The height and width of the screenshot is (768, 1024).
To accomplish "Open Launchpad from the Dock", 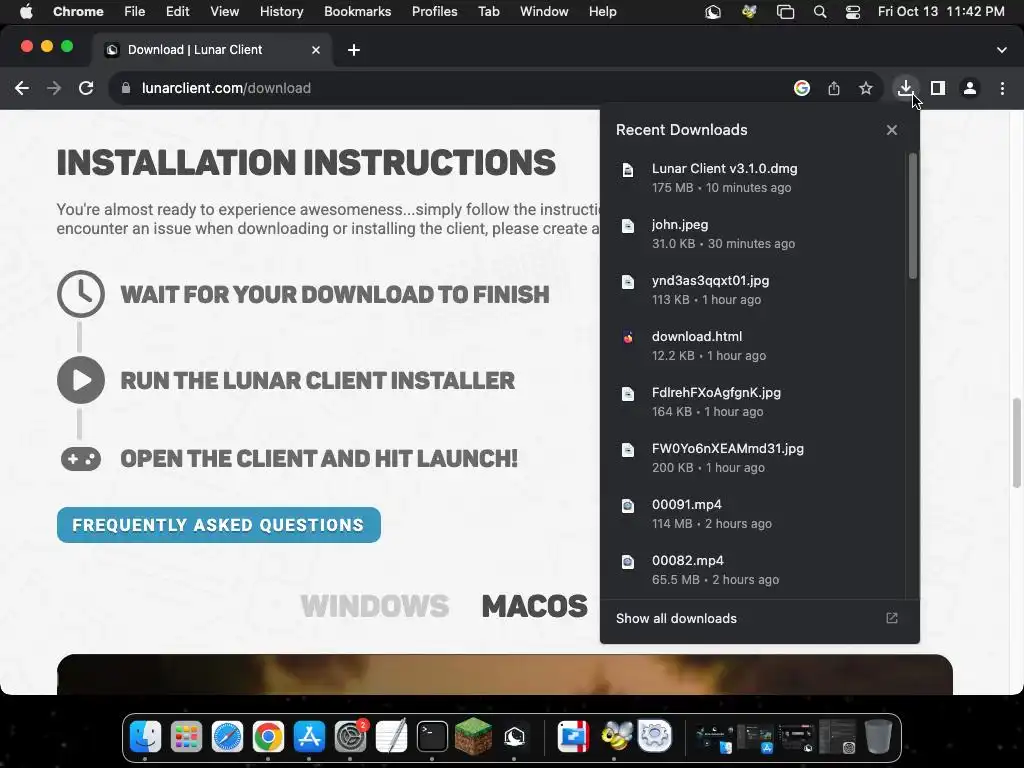I will (186, 737).
